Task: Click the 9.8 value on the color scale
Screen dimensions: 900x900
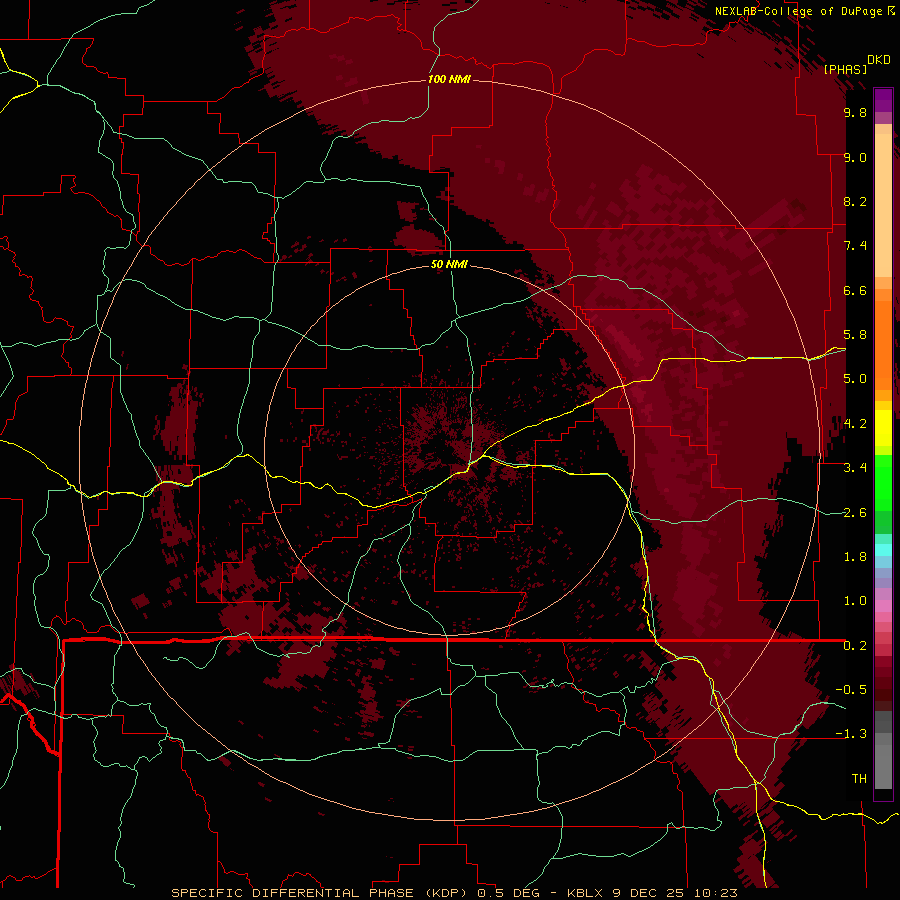Action: pyautogui.click(x=855, y=112)
